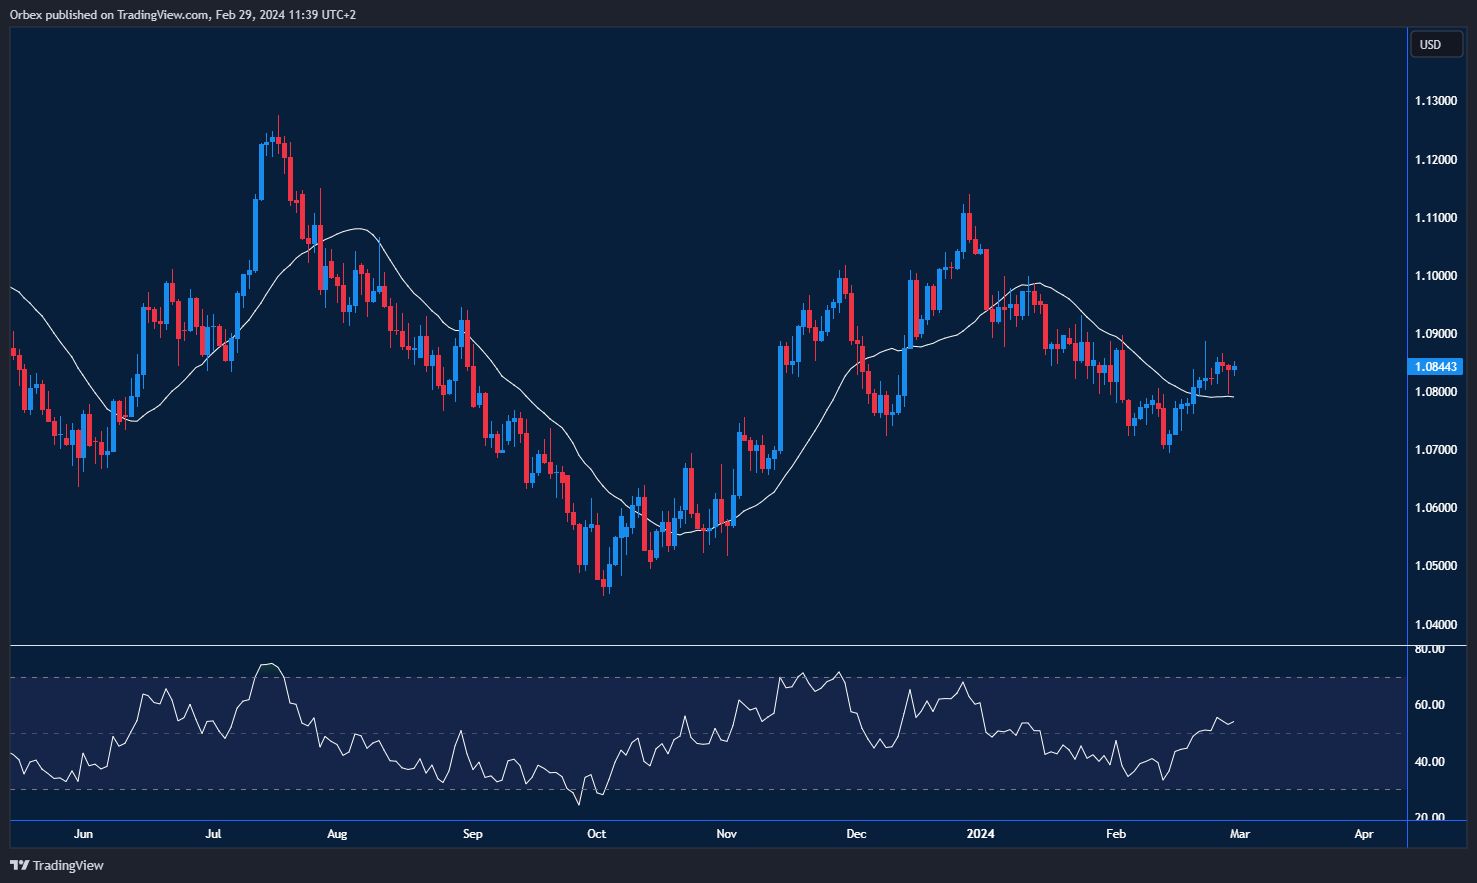Viewport: 1477px width, 883px height.
Task: Click the 60.00 RSI scale label
Action: (x=1430, y=705)
